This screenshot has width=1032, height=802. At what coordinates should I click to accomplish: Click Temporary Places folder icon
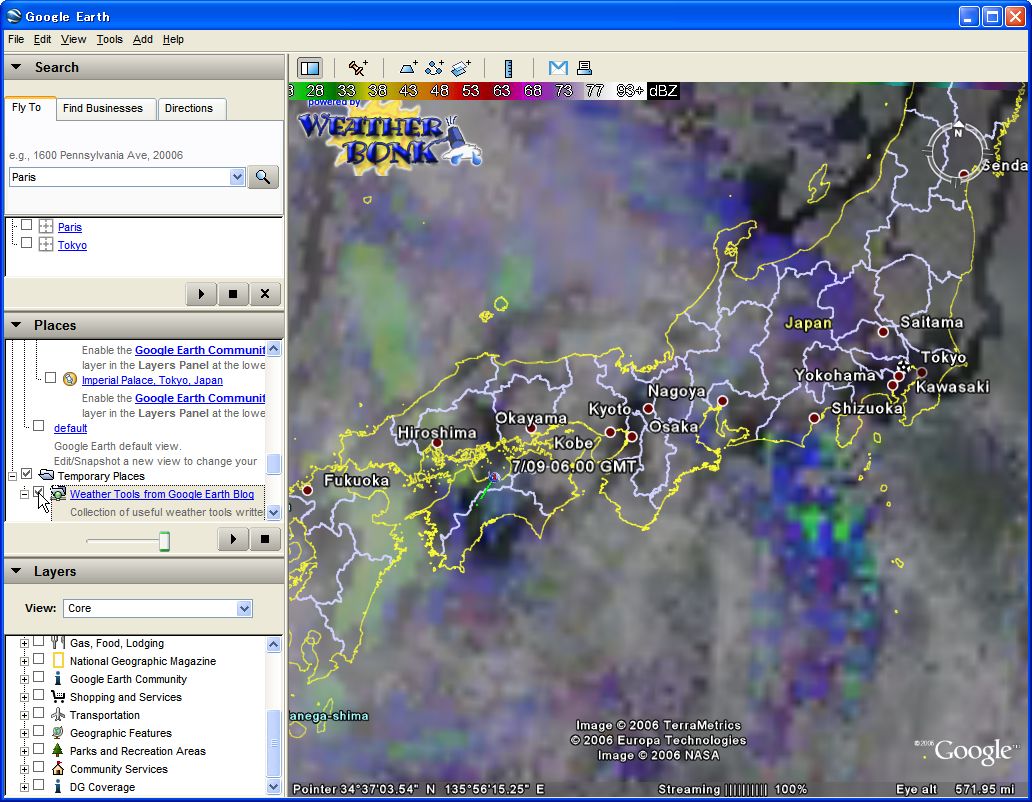pyautogui.click(x=46, y=475)
